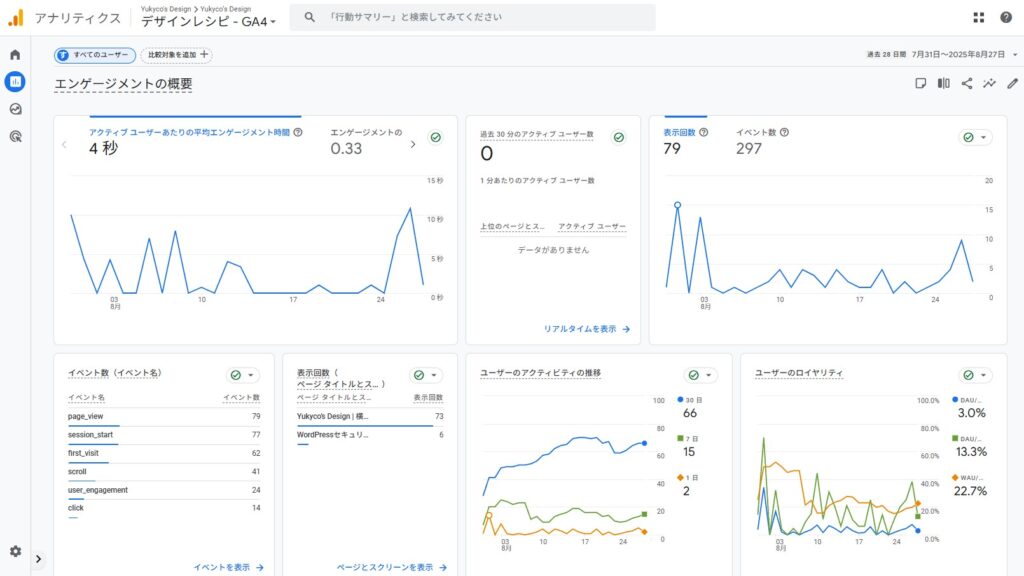The width and height of the screenshot is (1024, 576).
Task: Open status dropdown on ユーザーのロイヤリティ card
Action: coord(976,375)
